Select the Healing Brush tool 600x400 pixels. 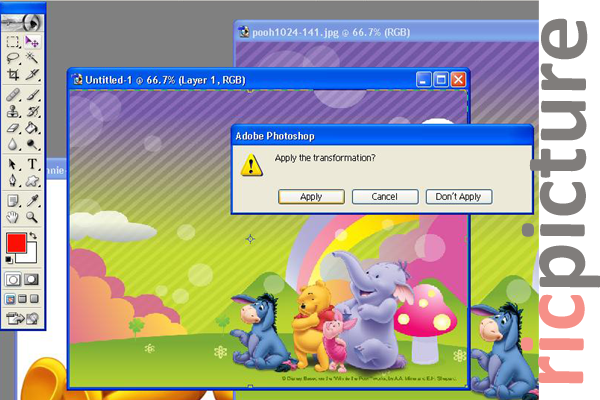point(13,95)
